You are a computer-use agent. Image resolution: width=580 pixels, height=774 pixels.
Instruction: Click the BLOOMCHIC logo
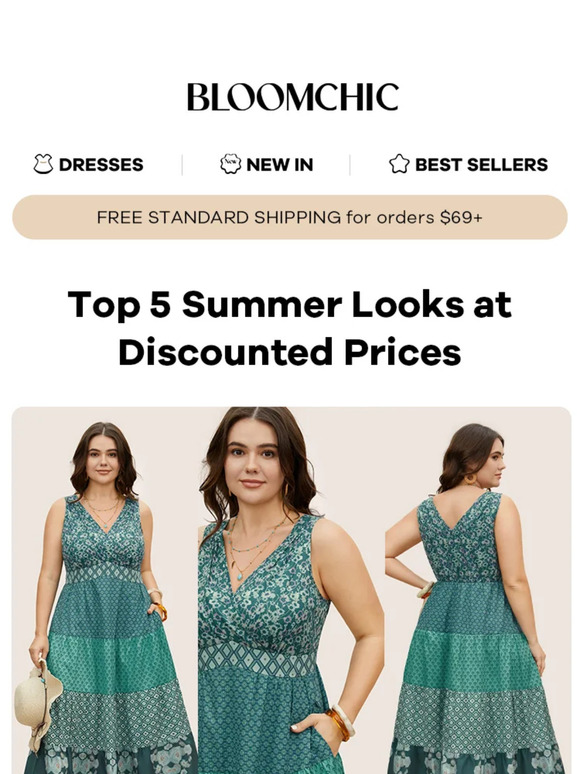[x=293, y=97]
